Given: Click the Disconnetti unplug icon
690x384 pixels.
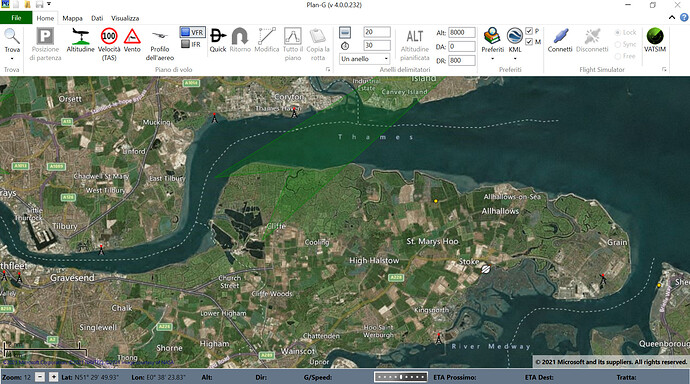Looking at the screenshot, I should (x=592, y=40).
